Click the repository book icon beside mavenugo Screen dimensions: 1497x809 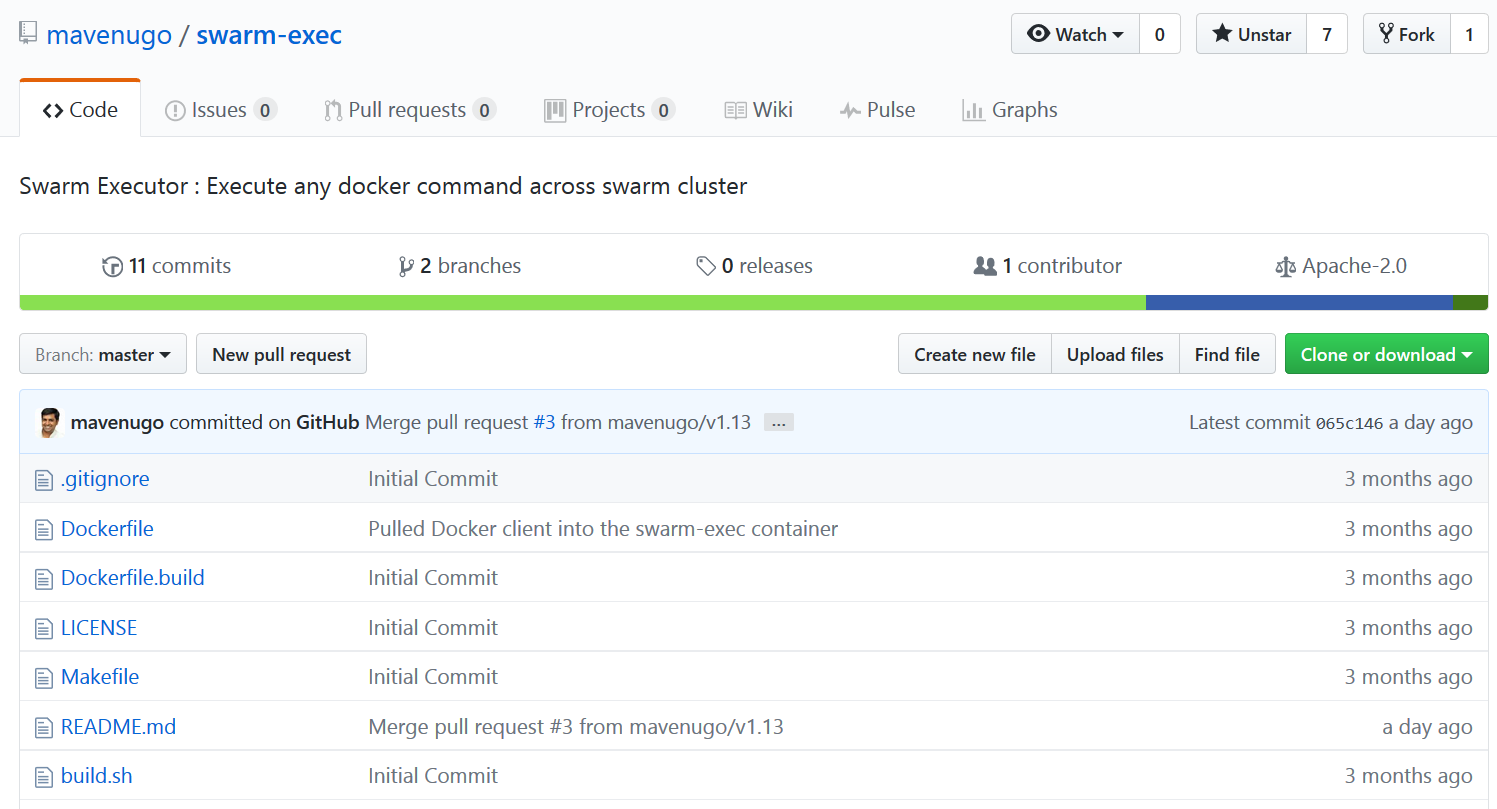coord(29,35)
